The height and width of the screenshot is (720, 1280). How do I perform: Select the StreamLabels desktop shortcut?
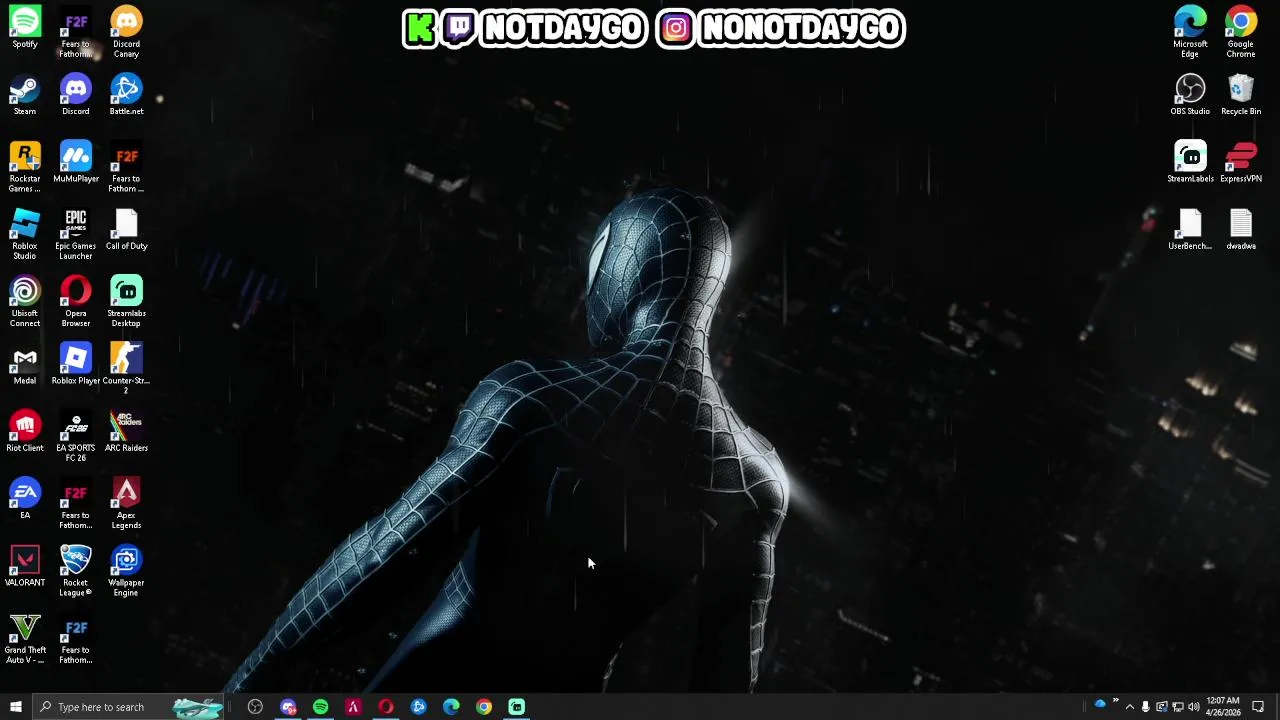(x=1190, y=162)
